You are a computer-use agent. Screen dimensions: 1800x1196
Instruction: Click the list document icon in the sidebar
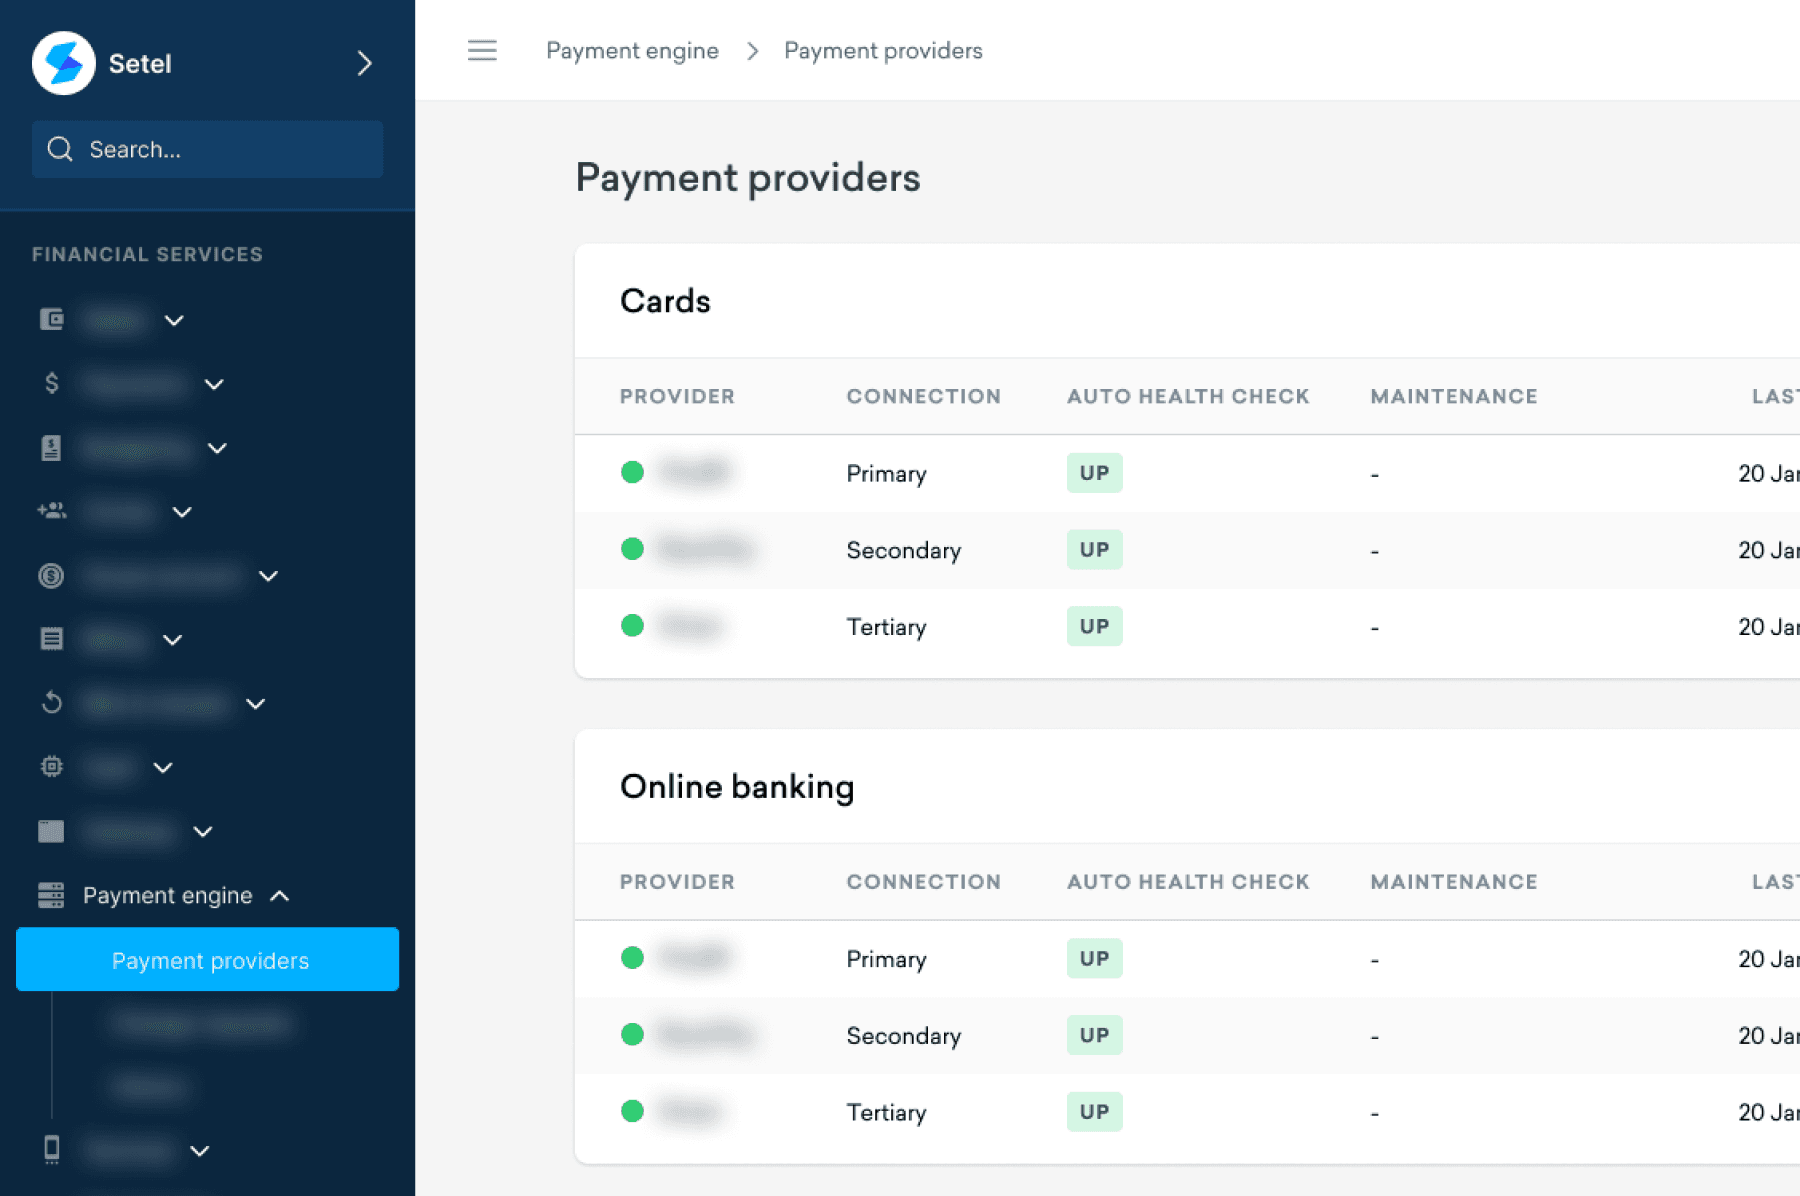[51, 639]
